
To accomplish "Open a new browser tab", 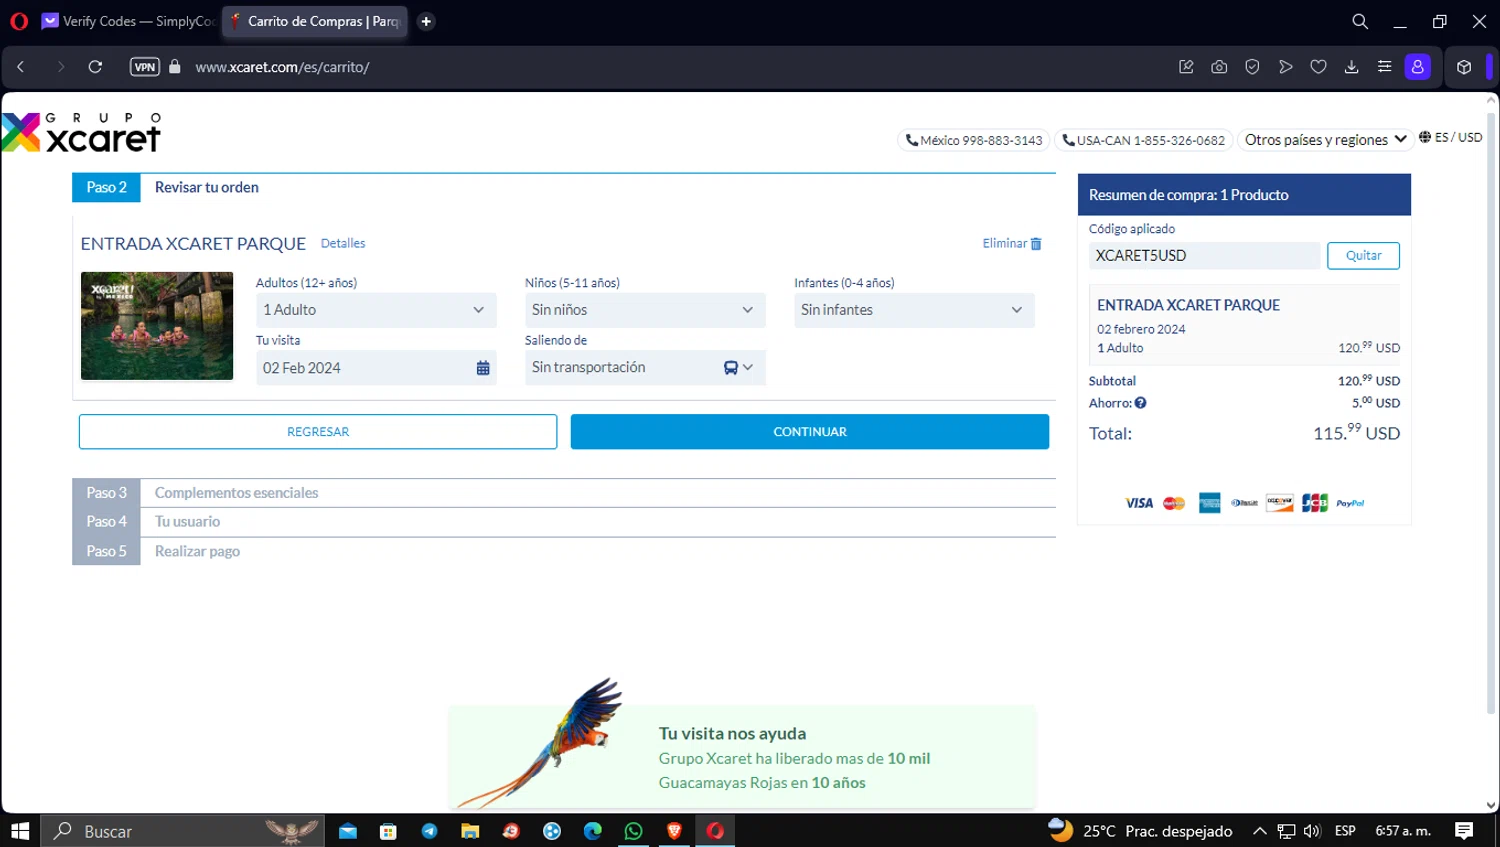I will (x=426, y=21).
